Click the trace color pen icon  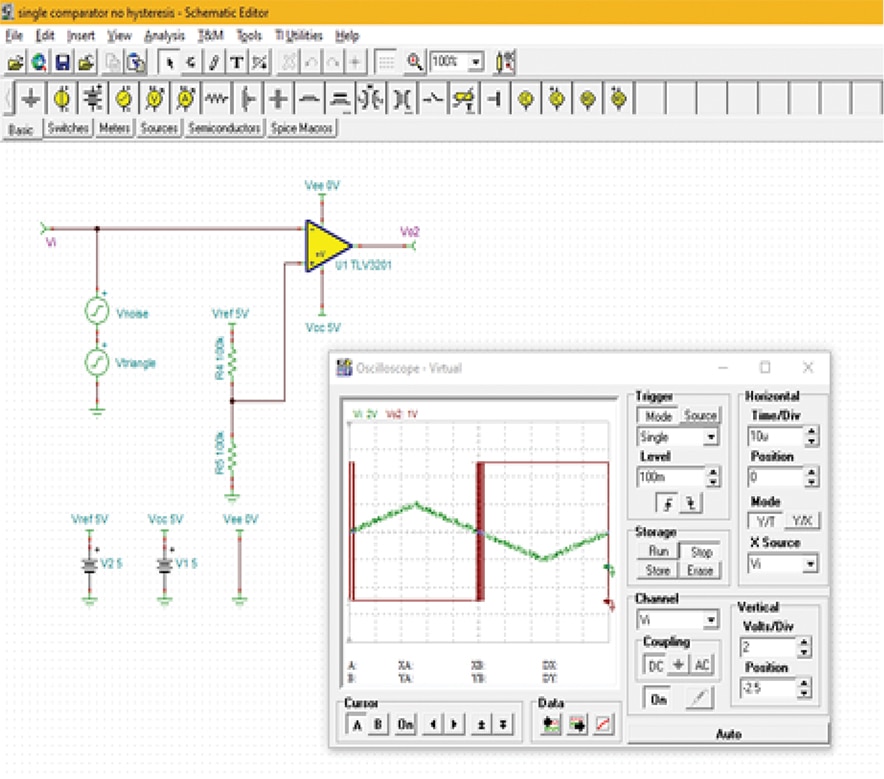tap(699, 700)
